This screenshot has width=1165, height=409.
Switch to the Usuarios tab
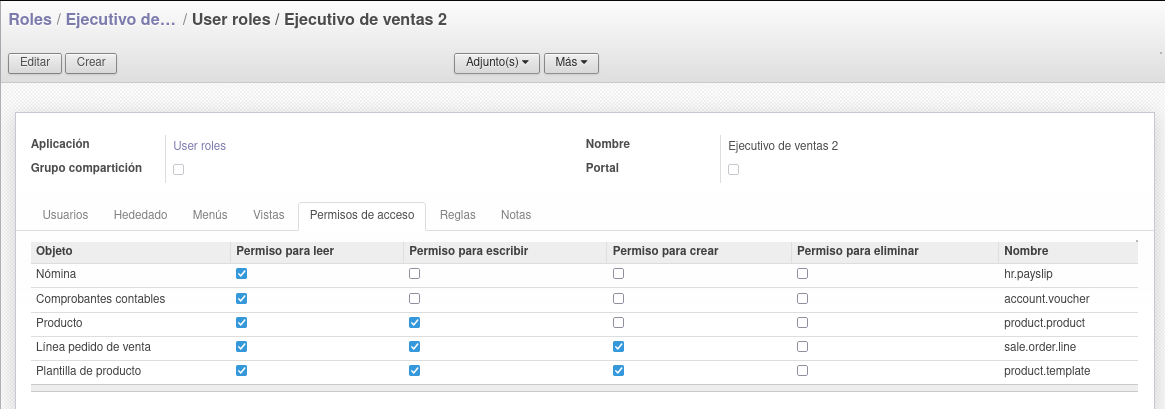(x=65, y=215)
